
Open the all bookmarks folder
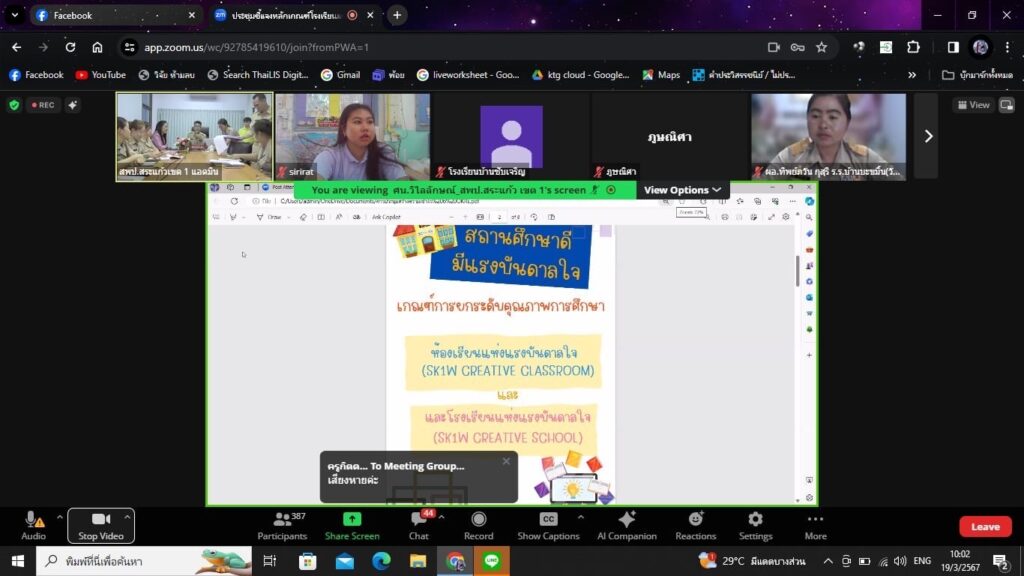pyautogui.click(x=977, y=75)
